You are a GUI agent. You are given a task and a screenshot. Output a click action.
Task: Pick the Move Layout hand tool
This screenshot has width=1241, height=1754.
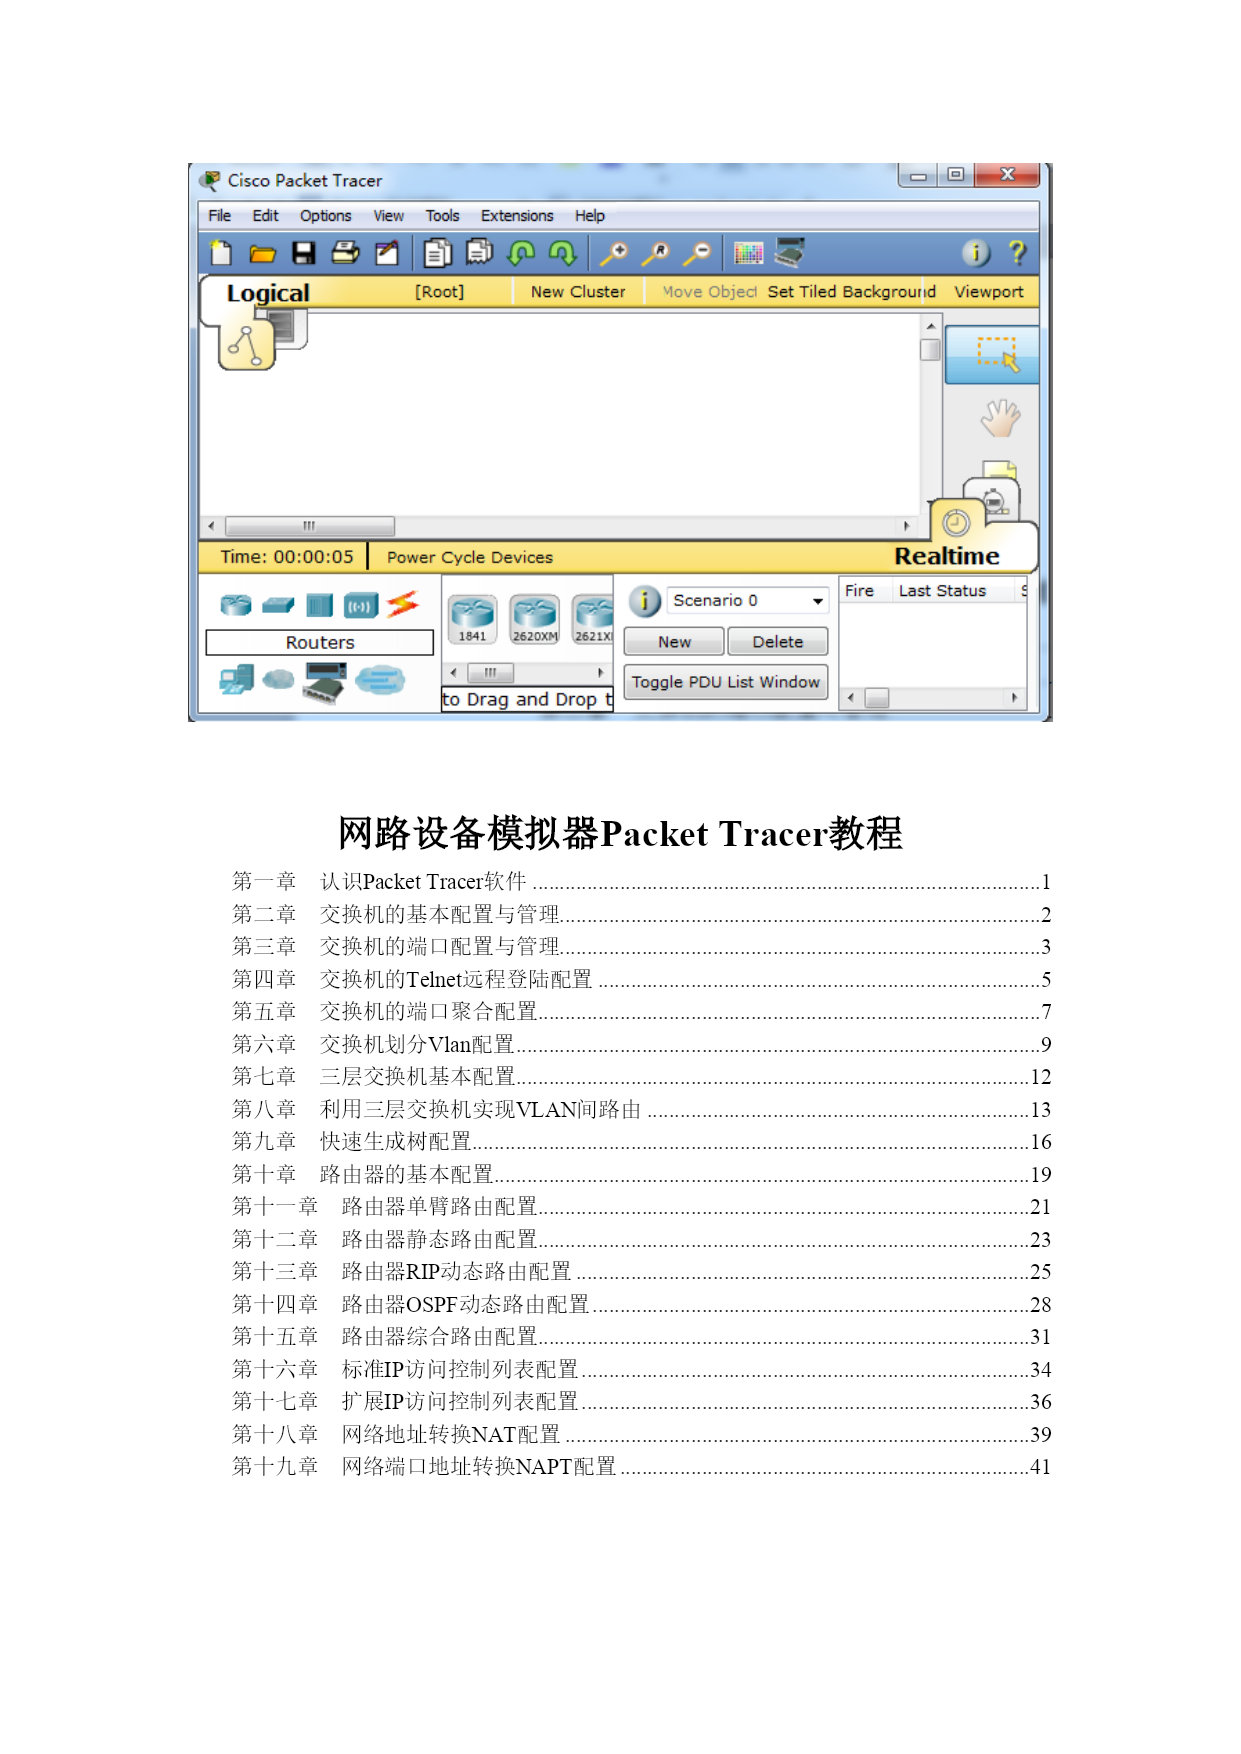(1000, 418)
